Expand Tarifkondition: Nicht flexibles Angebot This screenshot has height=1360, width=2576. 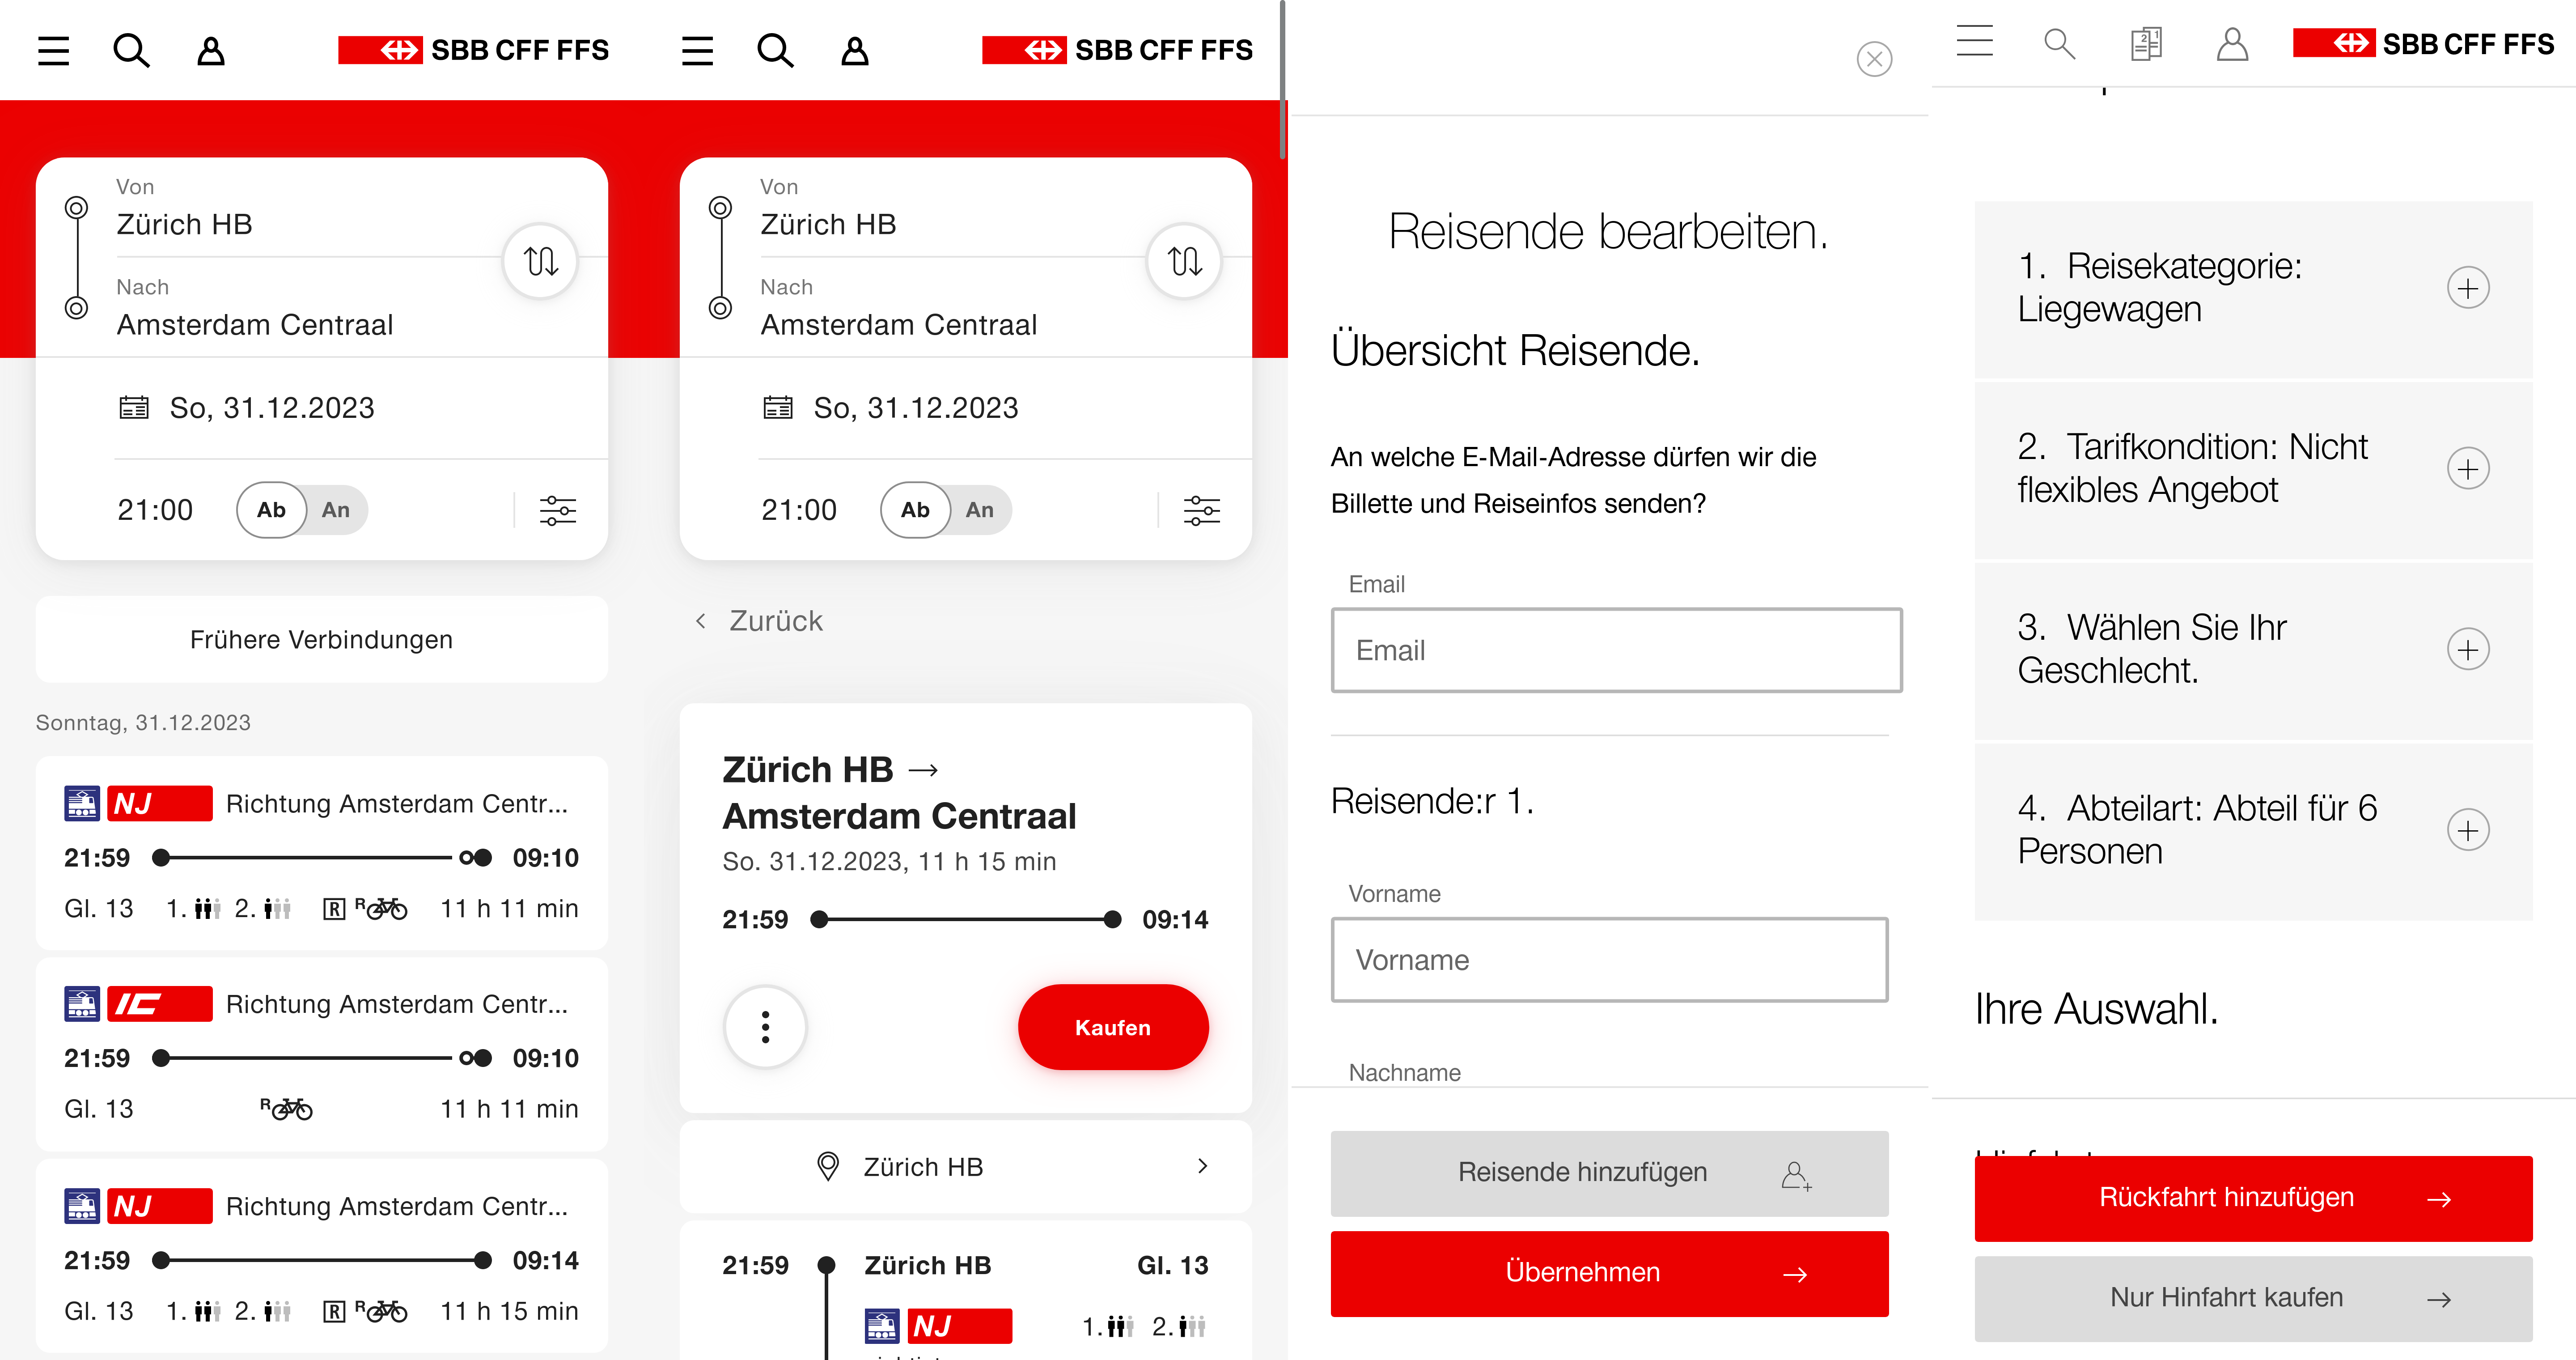click(x=2469, y=468)
